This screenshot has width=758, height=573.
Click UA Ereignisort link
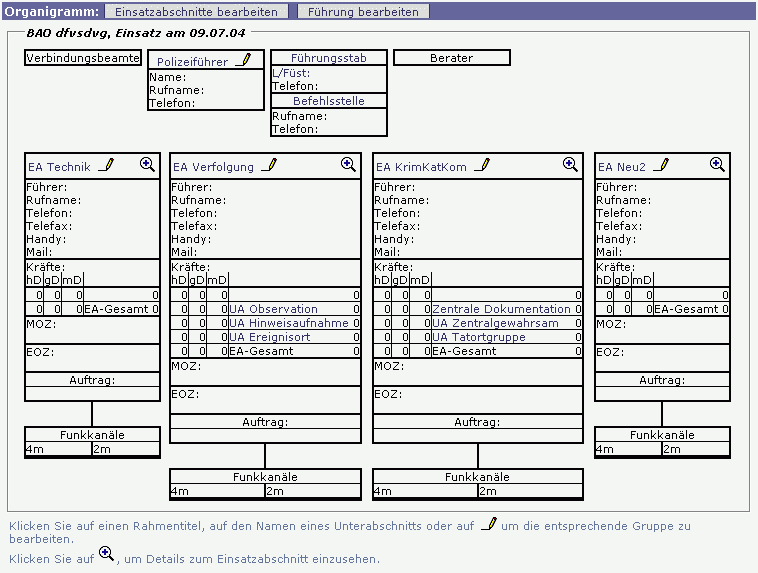tap(270, 338)
